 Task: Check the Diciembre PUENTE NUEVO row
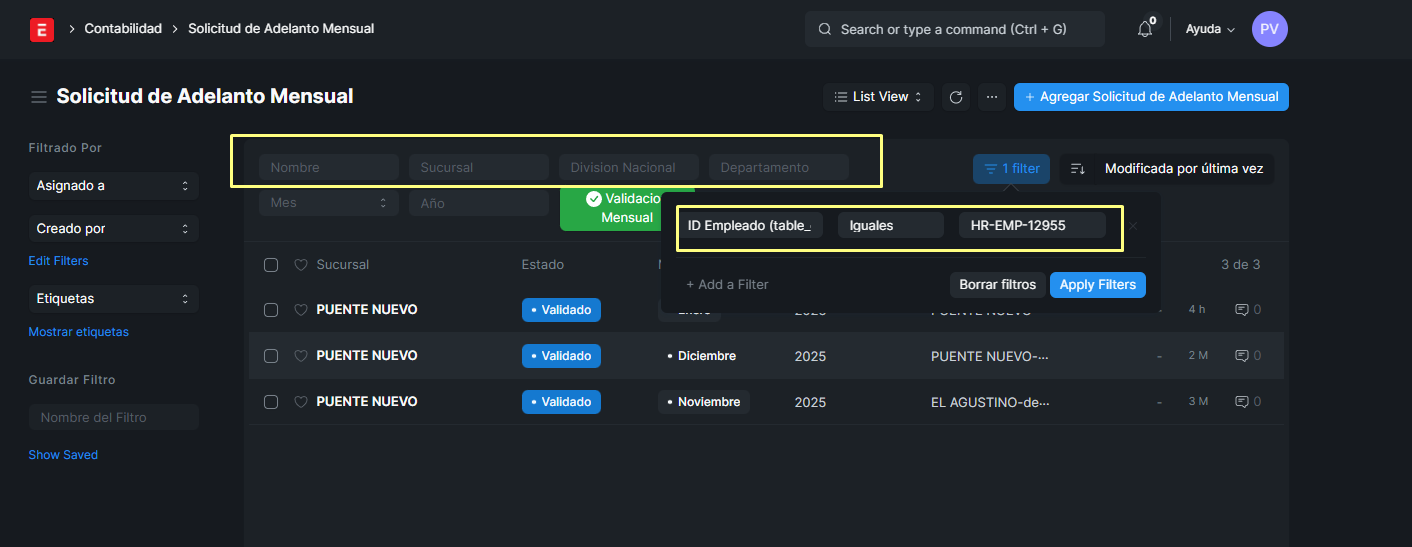[271, 356]
